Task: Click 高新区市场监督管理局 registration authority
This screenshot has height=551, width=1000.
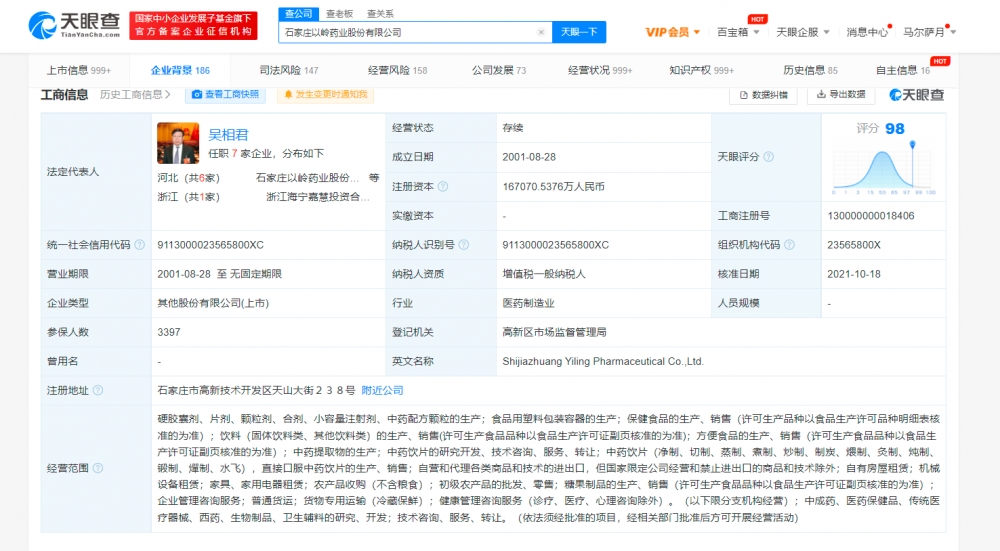Action: pyautogui.click(x=554, y=332)
